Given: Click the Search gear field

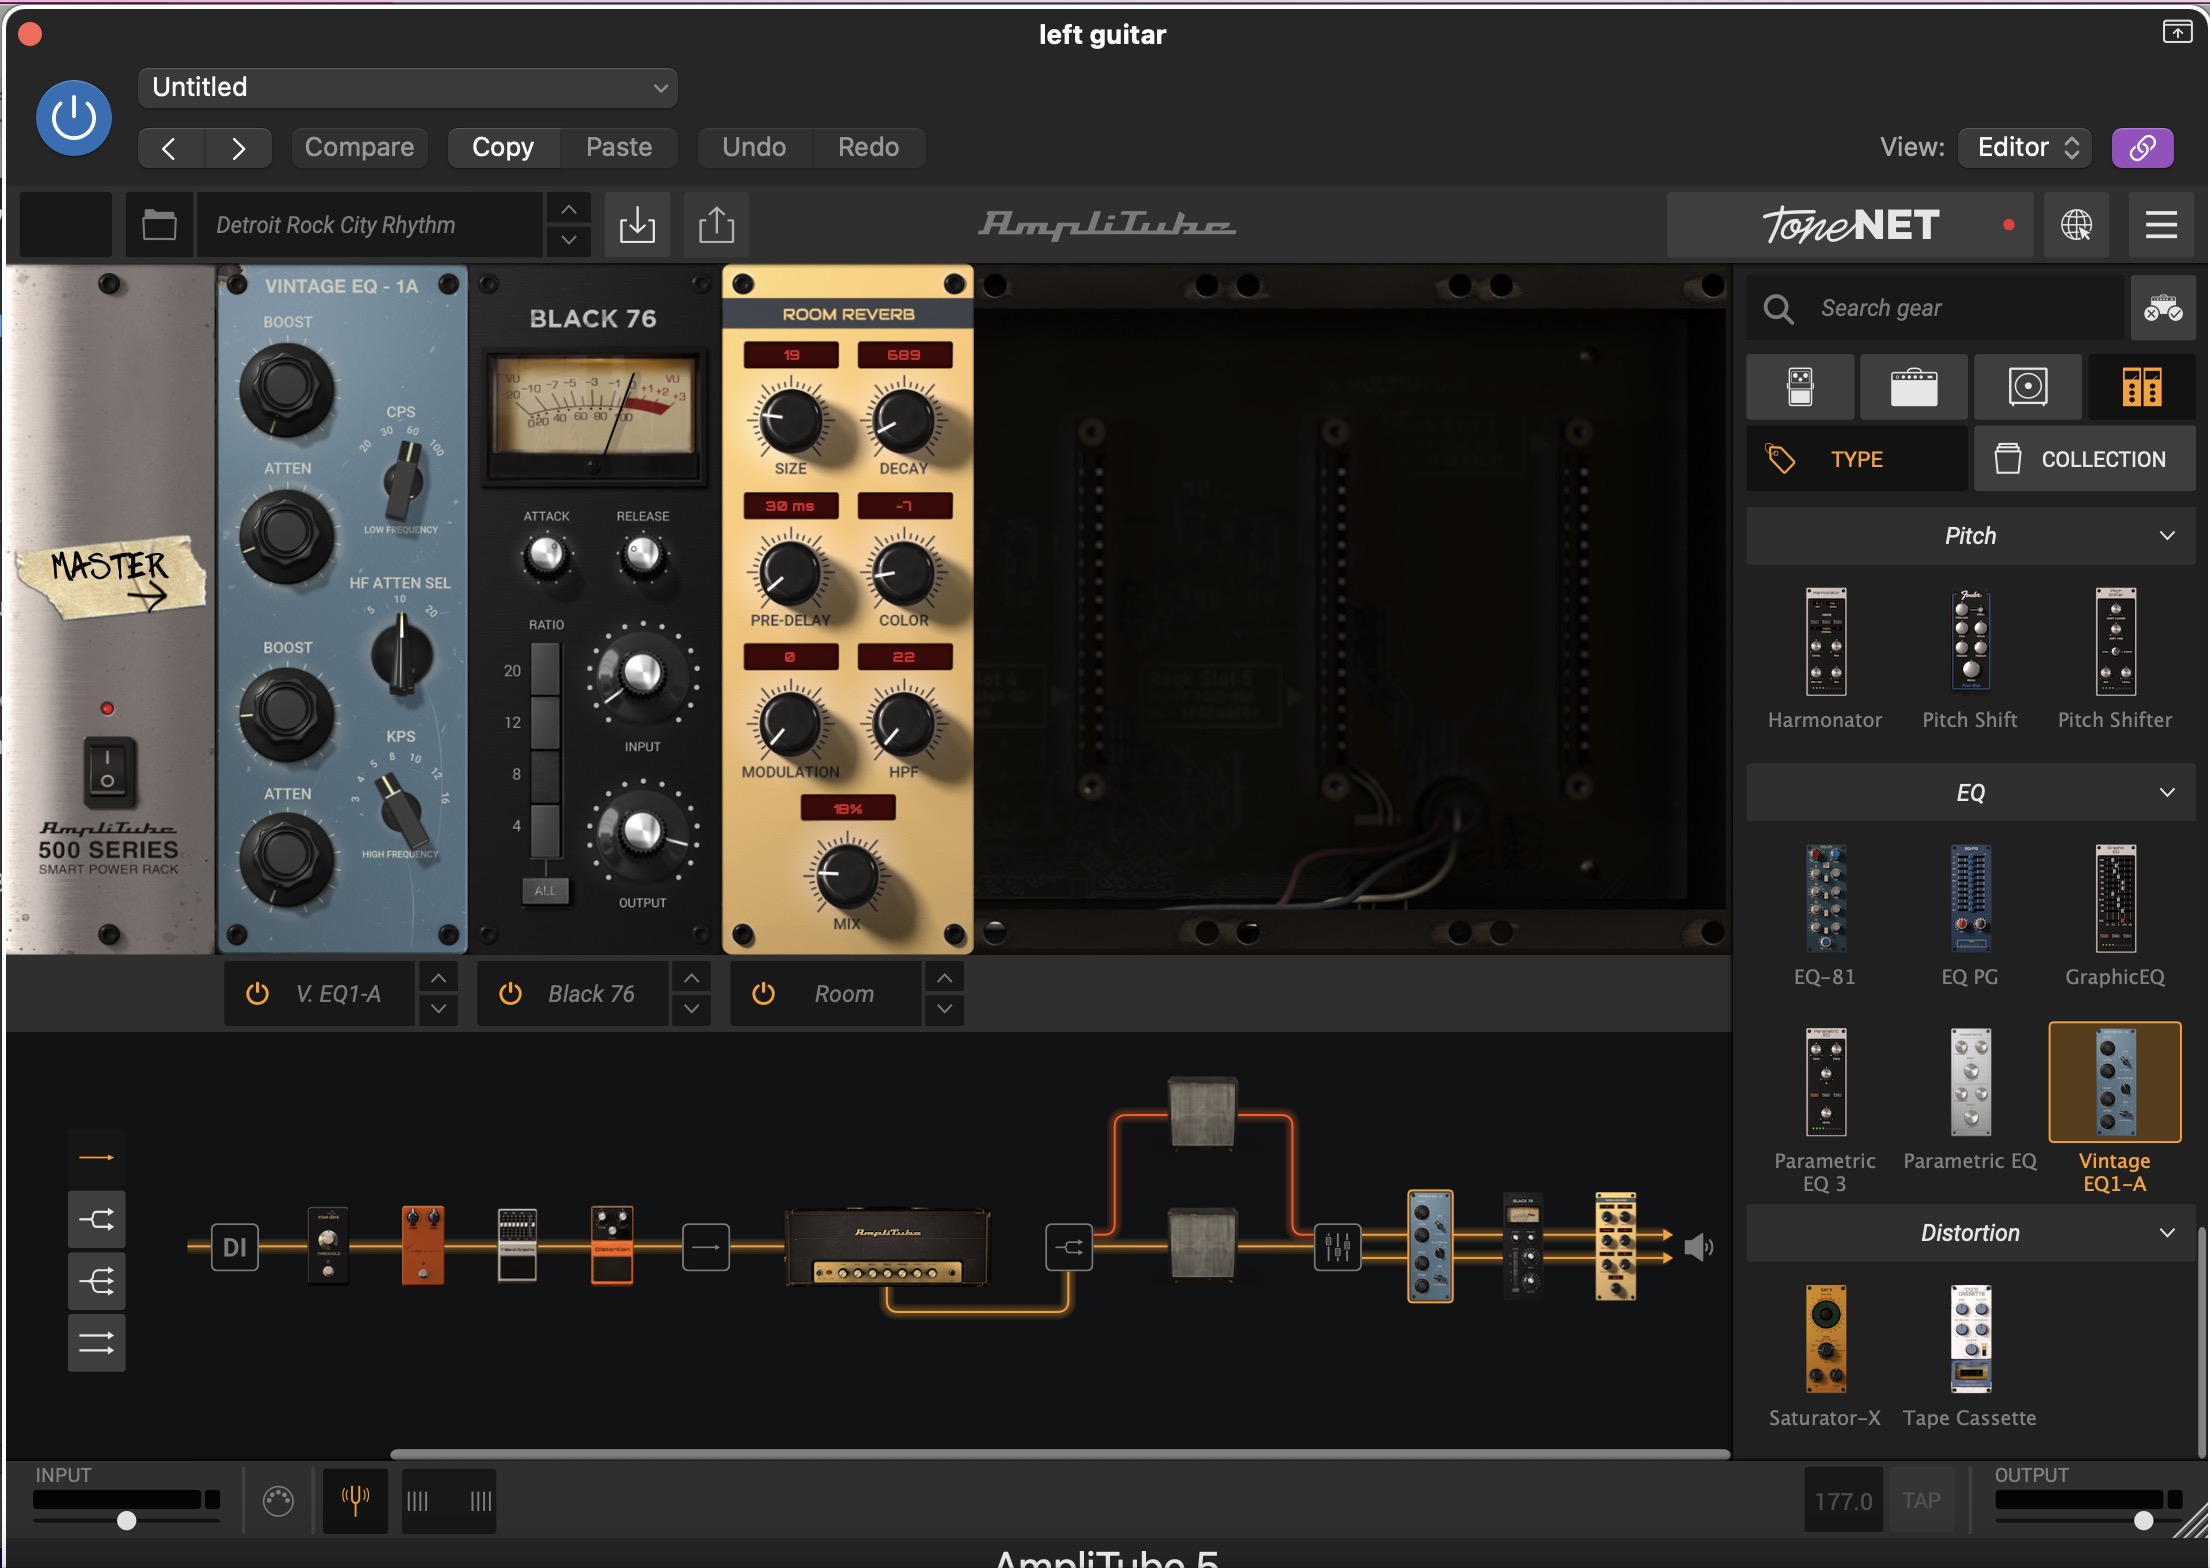Looking at the screenshot, I should tap(1935, 308).
